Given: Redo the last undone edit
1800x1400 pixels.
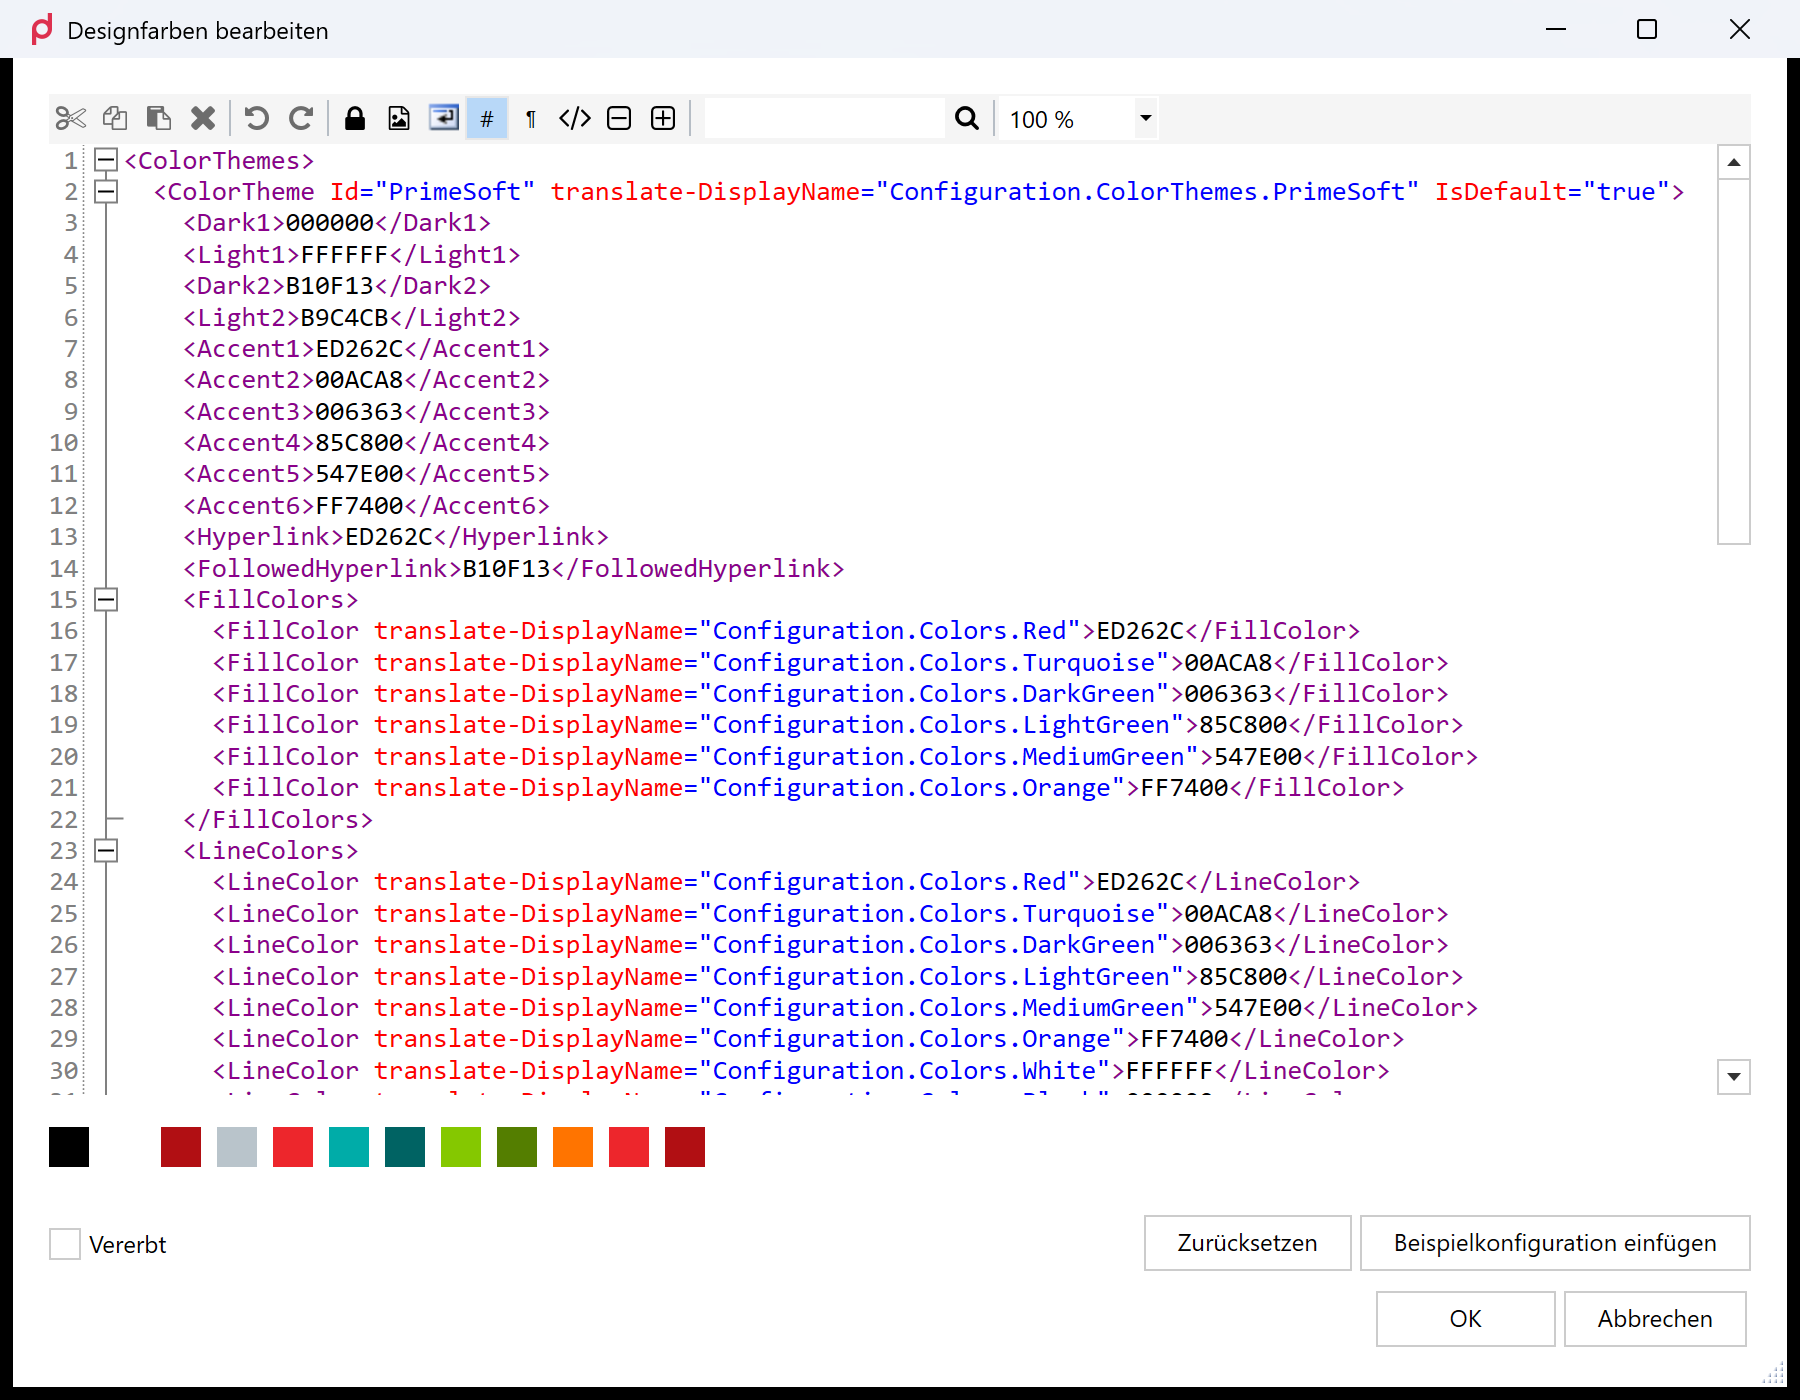Looking at the screenshot, I should coord(301,119).
